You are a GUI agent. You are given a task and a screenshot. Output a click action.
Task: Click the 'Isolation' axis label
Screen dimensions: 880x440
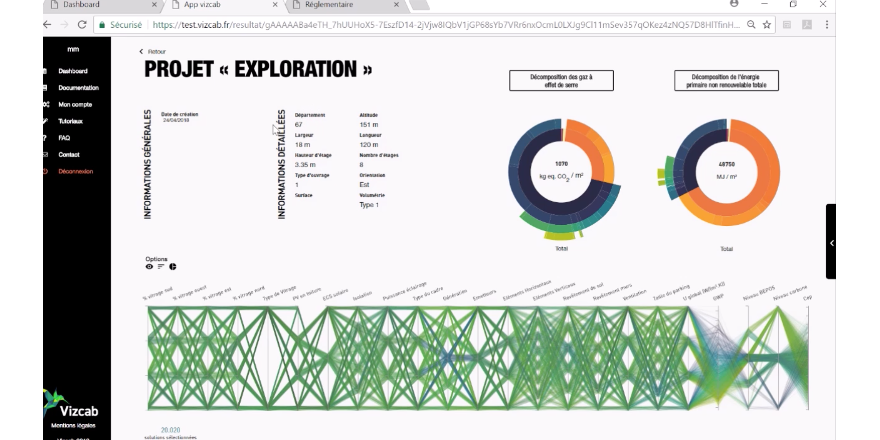pyautogui.click(x=363, y=297)
